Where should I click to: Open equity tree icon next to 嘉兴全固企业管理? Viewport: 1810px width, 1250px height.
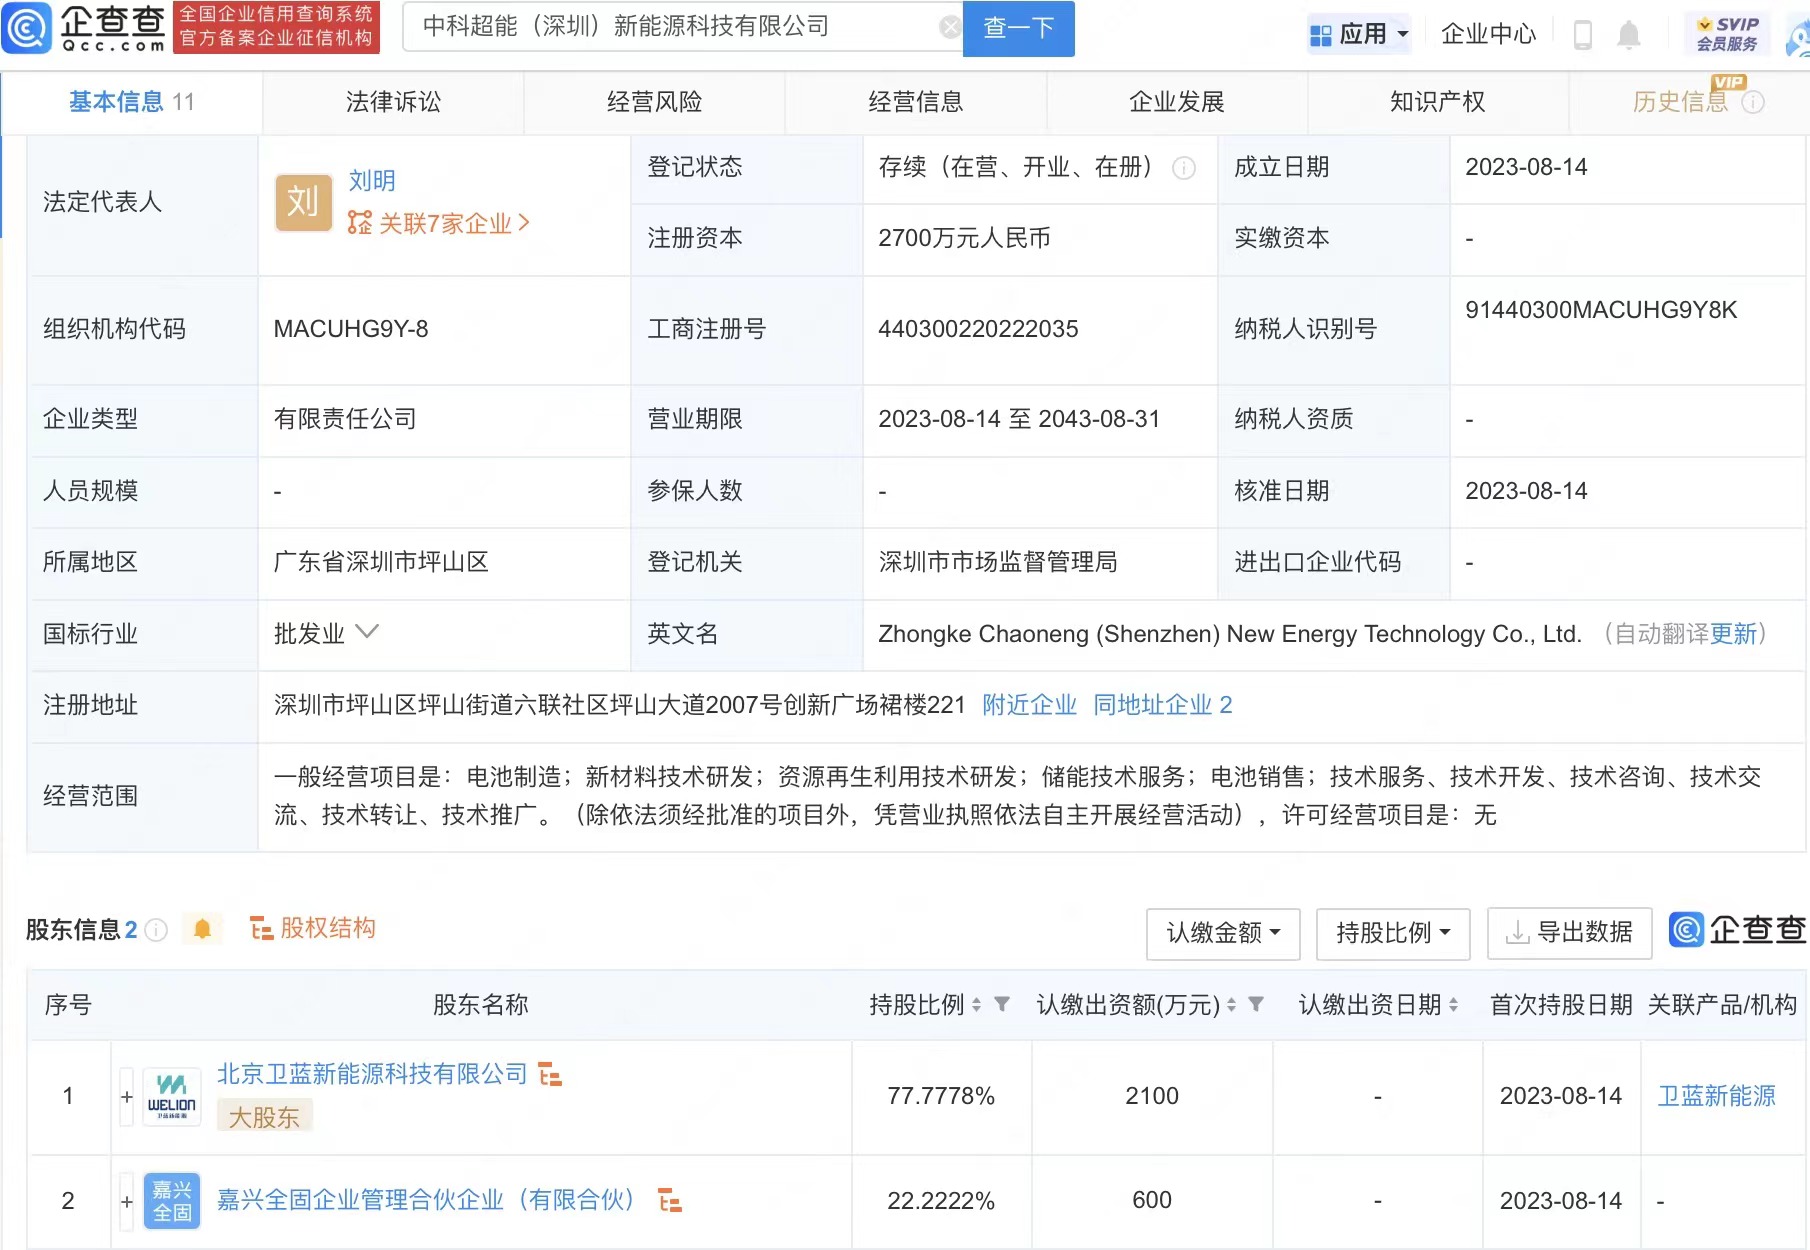[670, 1200]
